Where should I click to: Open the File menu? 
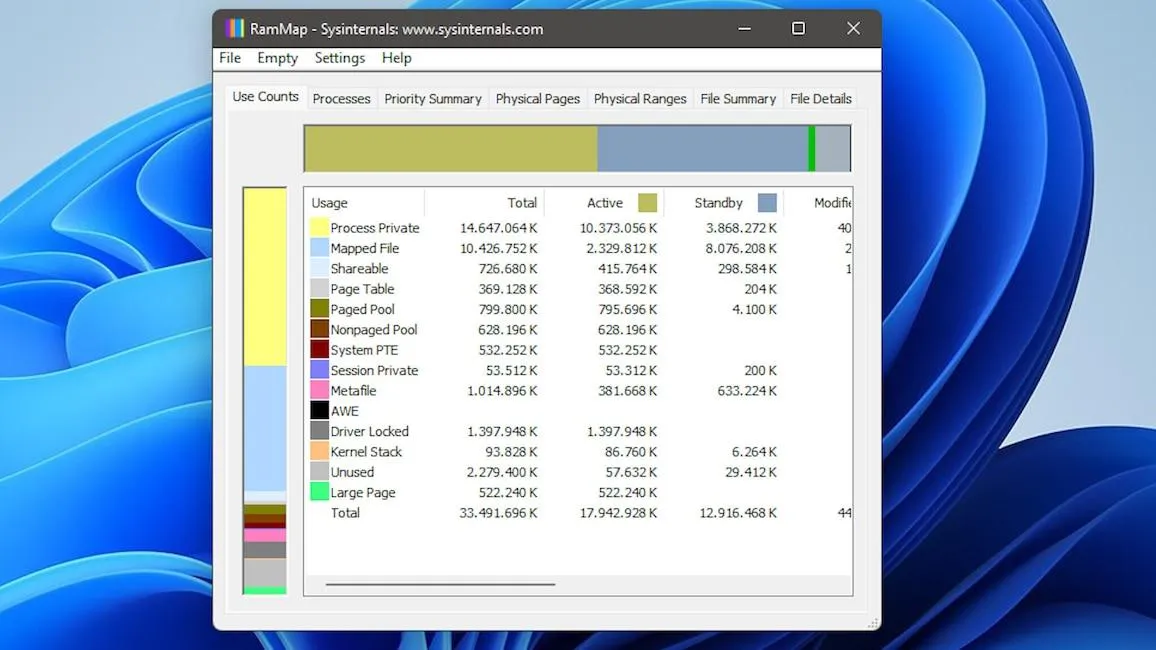(x=230, y=58)
